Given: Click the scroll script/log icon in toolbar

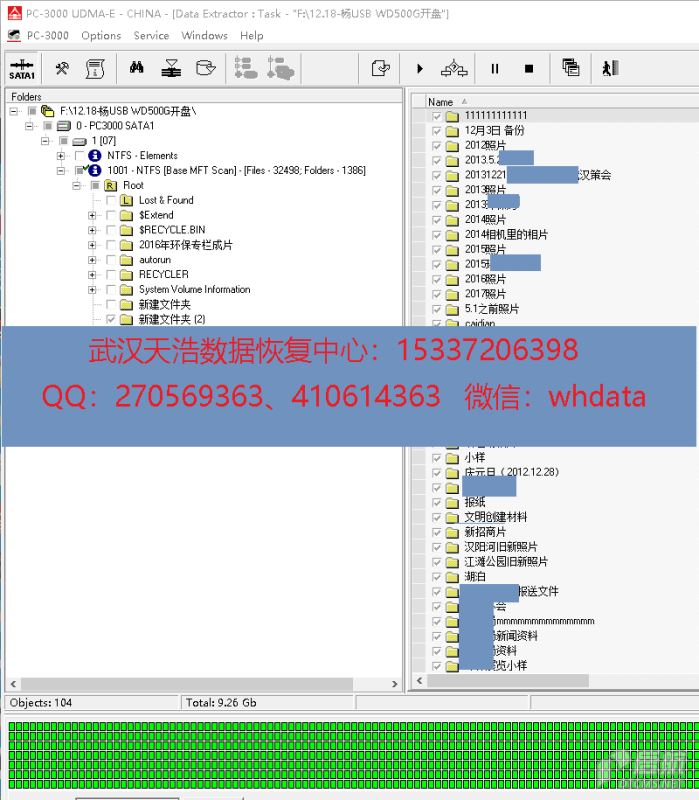Looking at the screenshot, I should [x=95, y=68].
